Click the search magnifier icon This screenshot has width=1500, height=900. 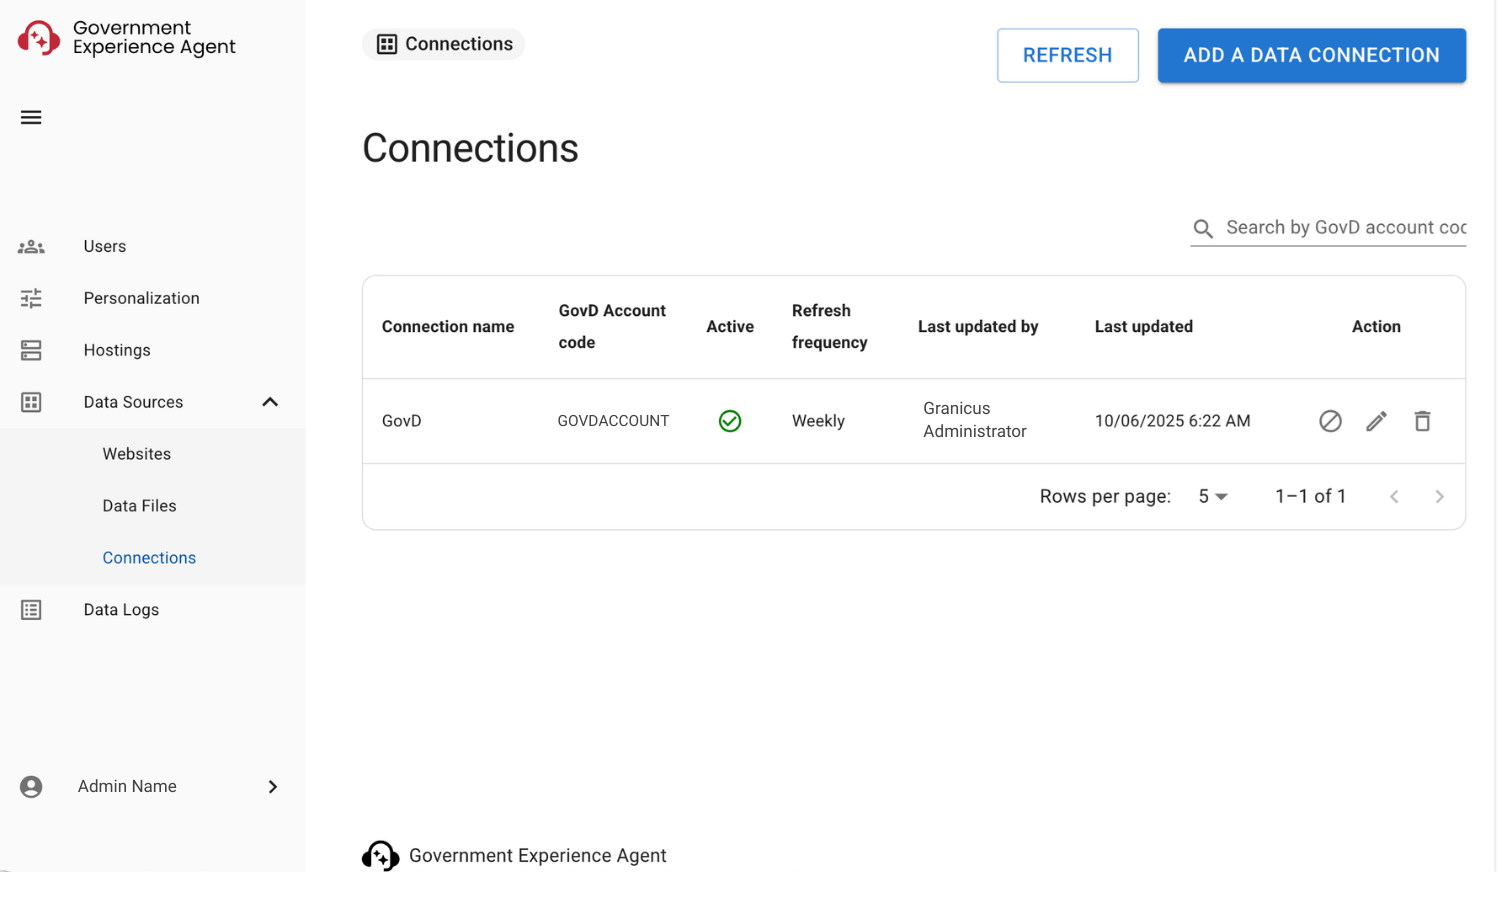click(x=1203, y=229)
